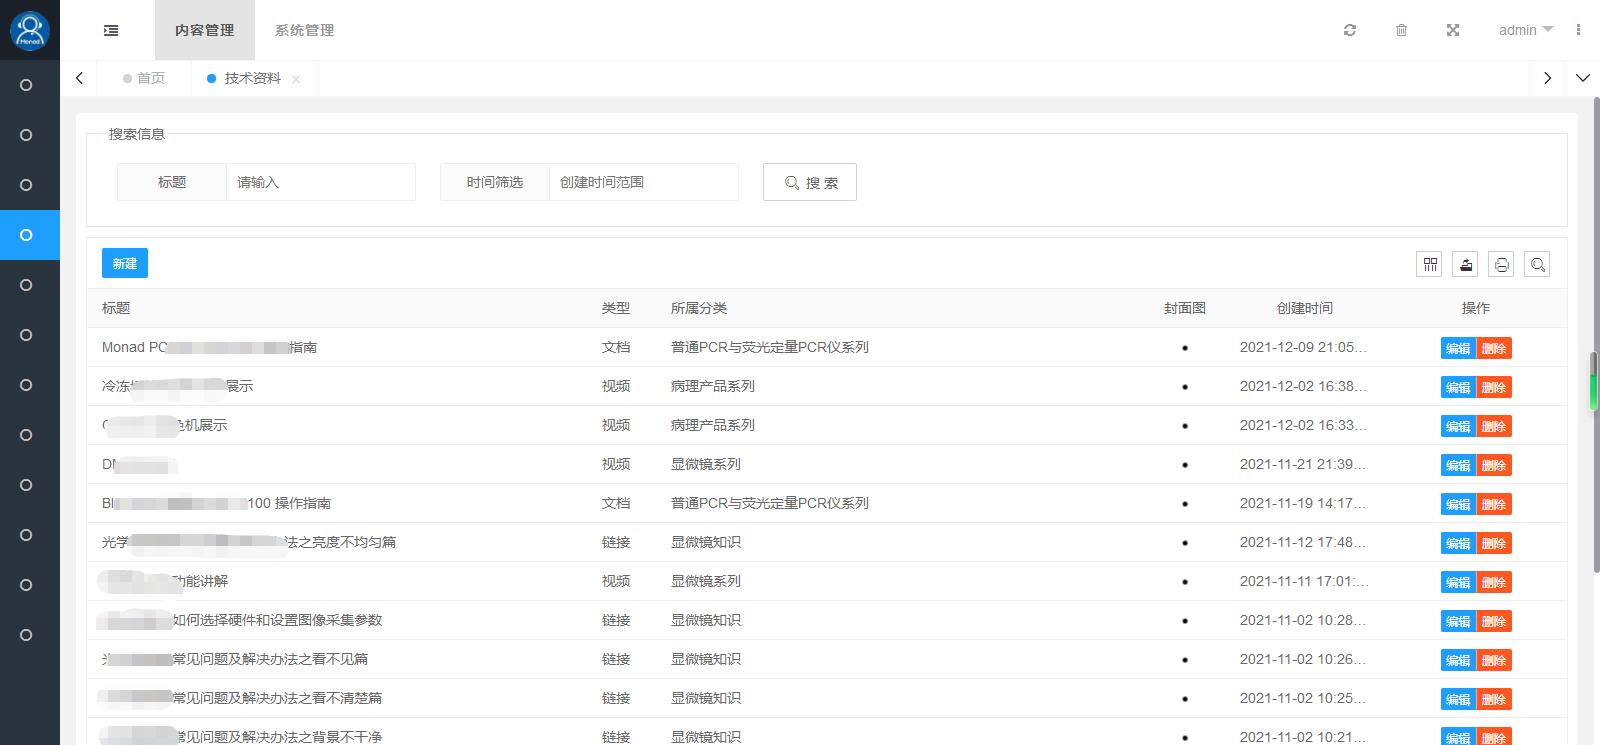Screen dimensions: 1600x745
Task: Open the vertical three-dot more menu
Action: click(1578, 30)
